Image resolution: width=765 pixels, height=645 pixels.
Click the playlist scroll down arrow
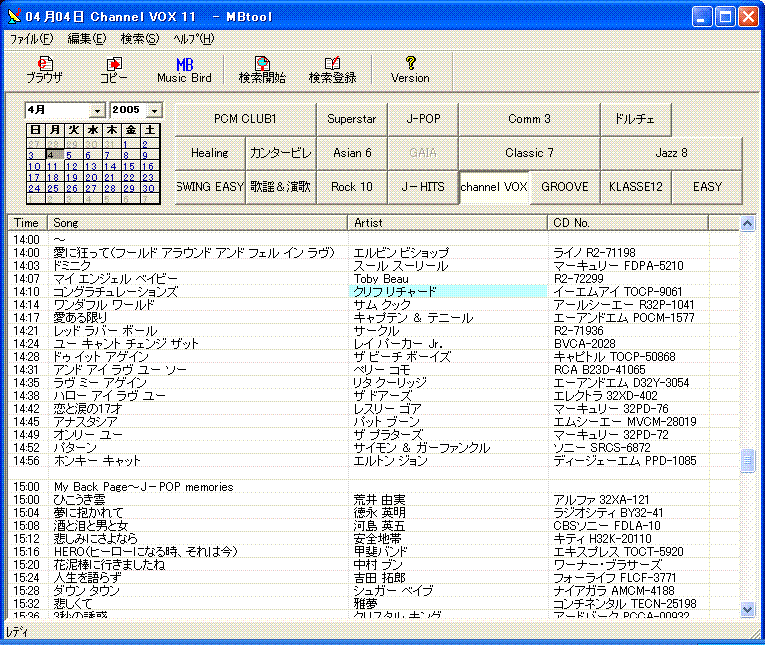click(x=747, y=609)
